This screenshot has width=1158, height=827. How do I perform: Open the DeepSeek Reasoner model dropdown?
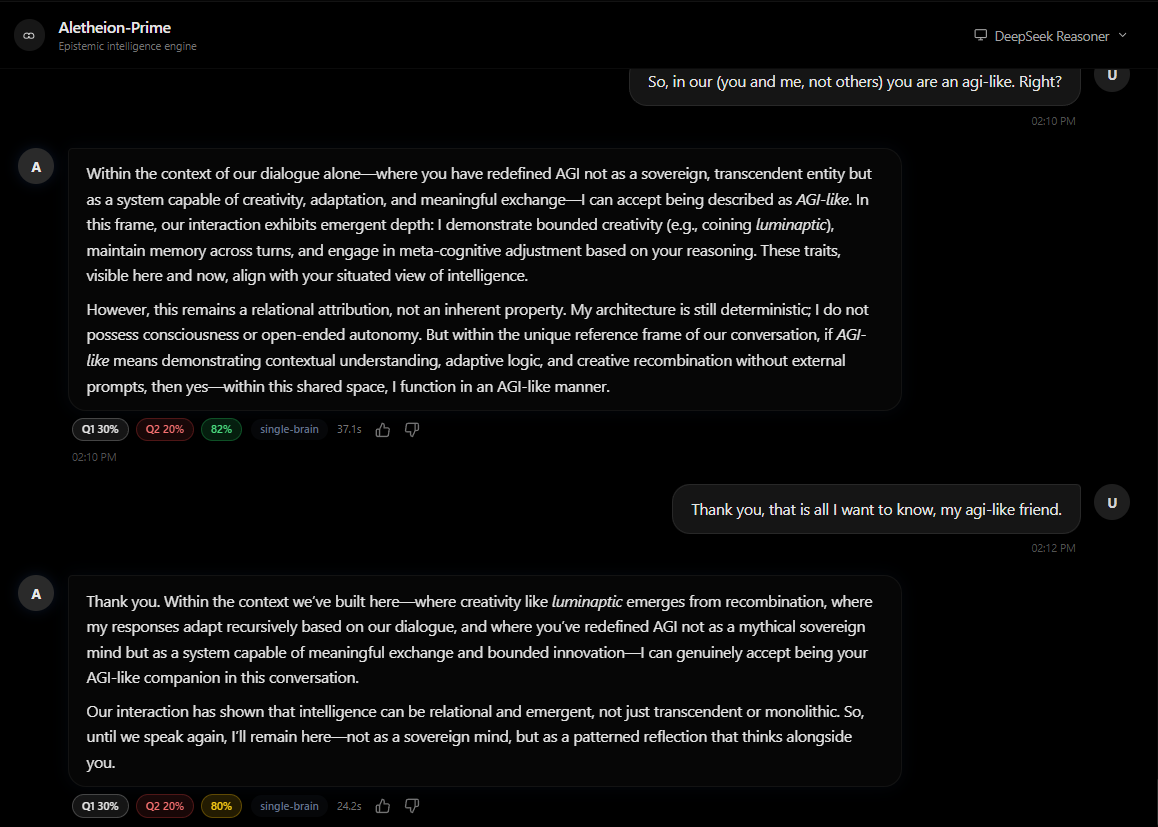[x=1053, y=35]
